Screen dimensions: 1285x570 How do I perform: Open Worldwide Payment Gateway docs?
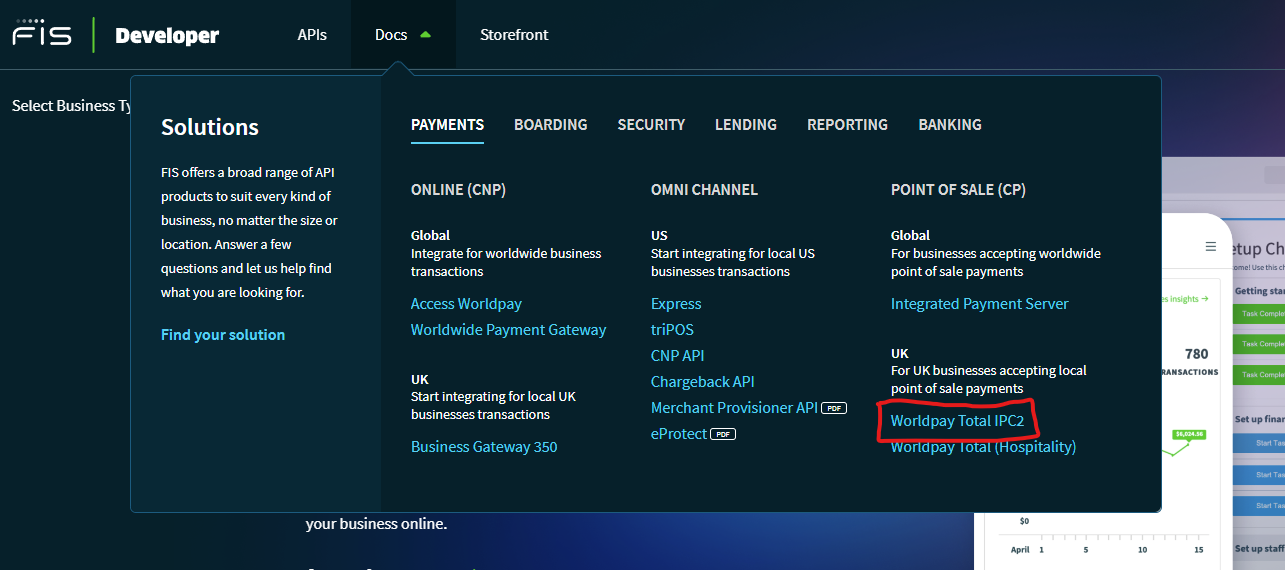pos(508,330)
